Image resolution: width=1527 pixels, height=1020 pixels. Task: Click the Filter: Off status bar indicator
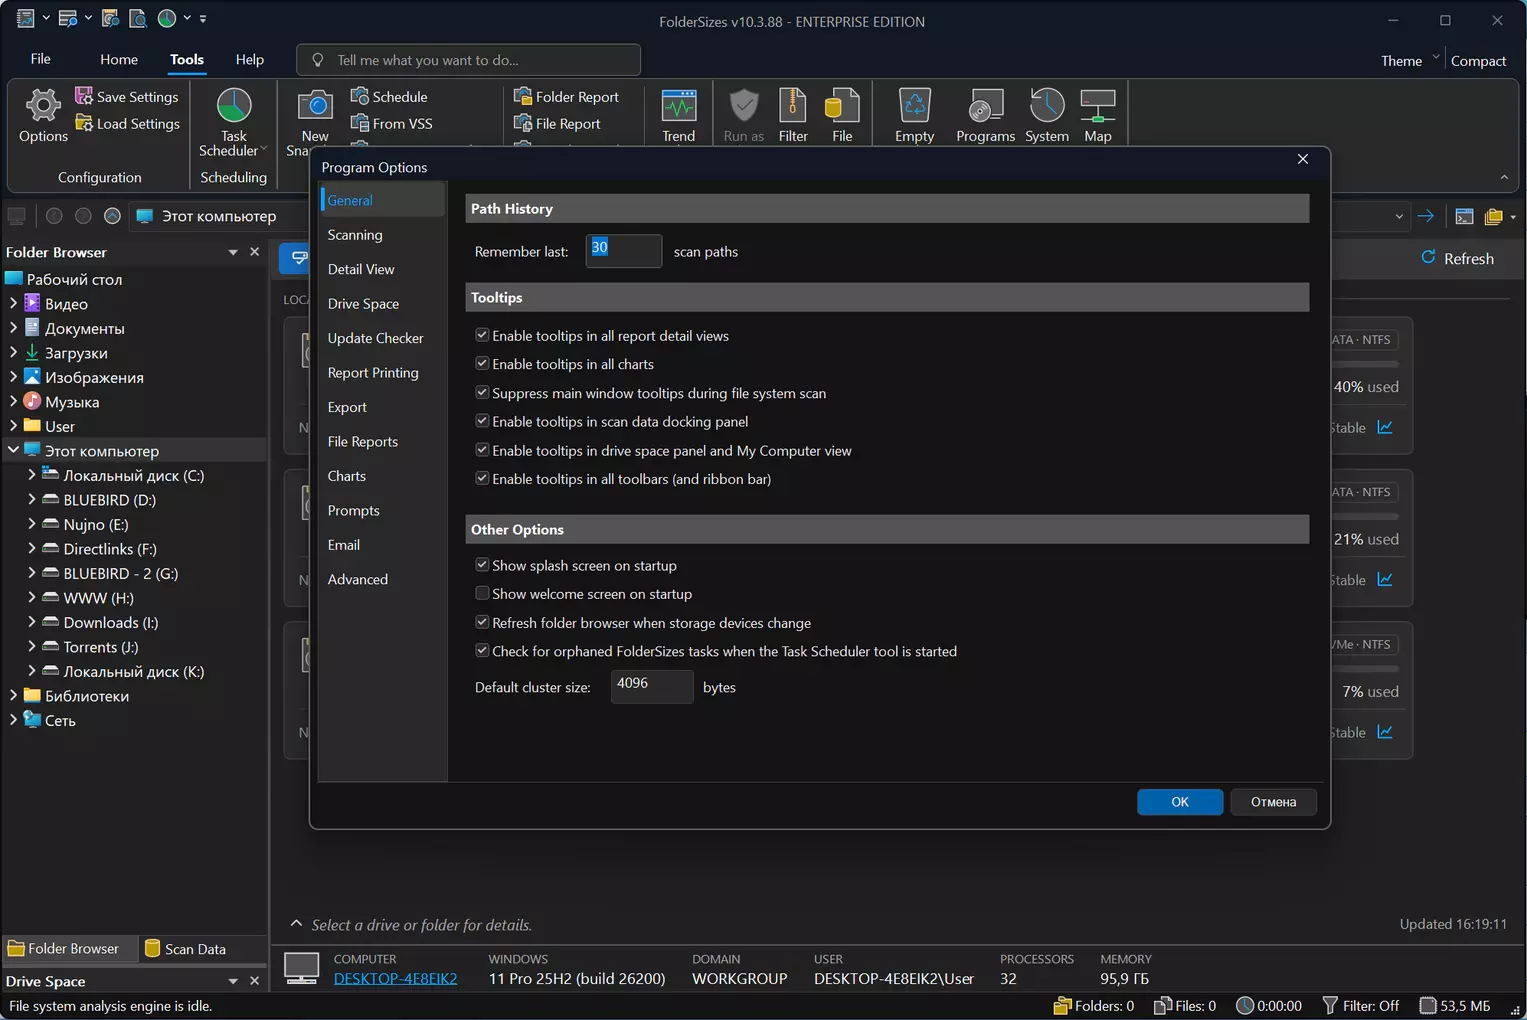[1361, 1006]
